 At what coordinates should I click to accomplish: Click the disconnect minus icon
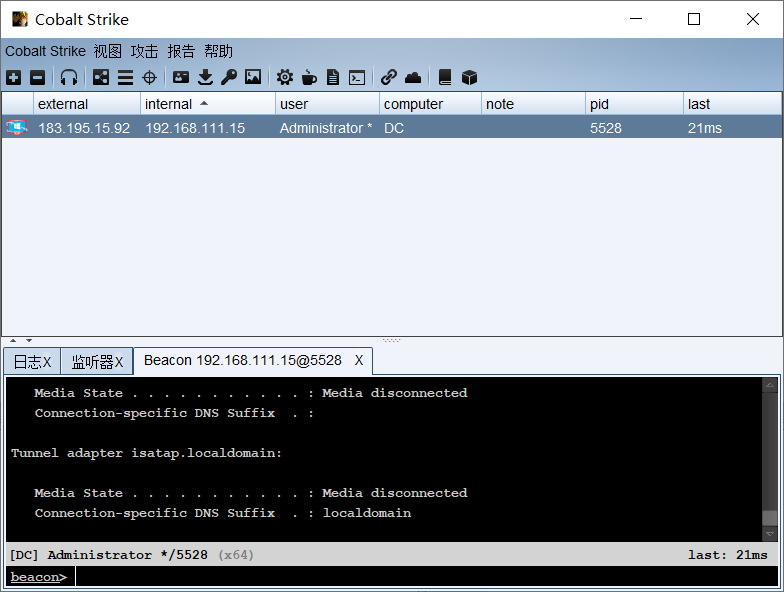[38, 78]
